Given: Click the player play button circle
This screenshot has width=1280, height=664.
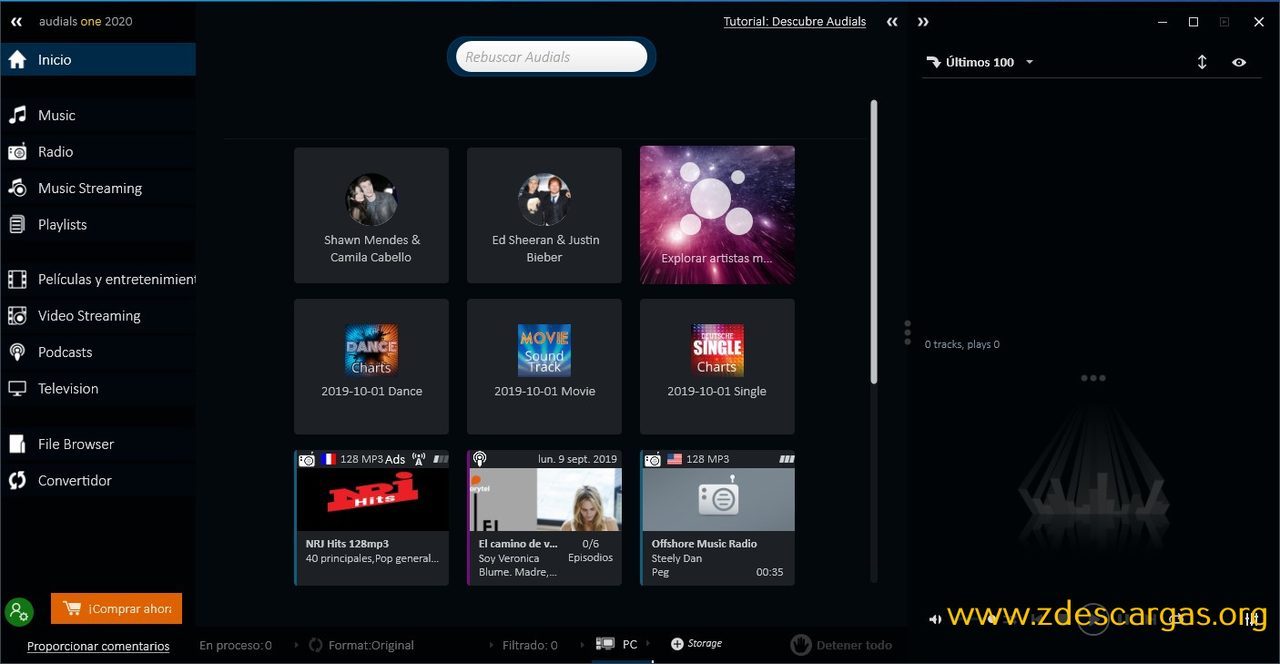Looking at the screenshot, I should (1092, 619).
